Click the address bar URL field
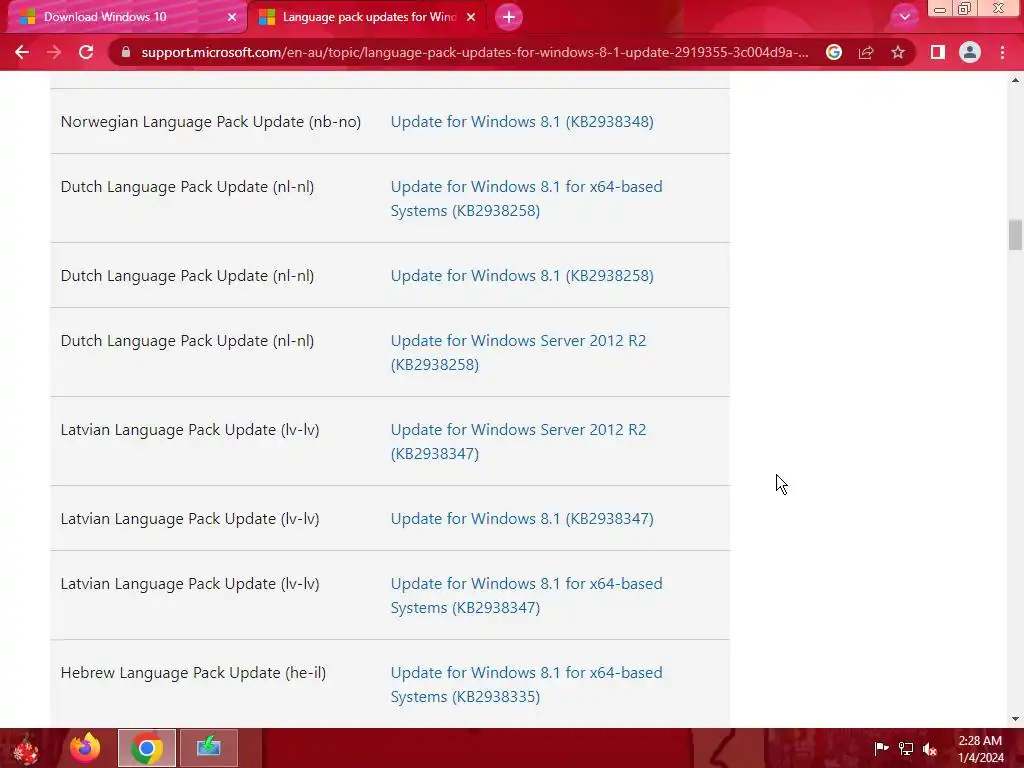 pos(475,52)
